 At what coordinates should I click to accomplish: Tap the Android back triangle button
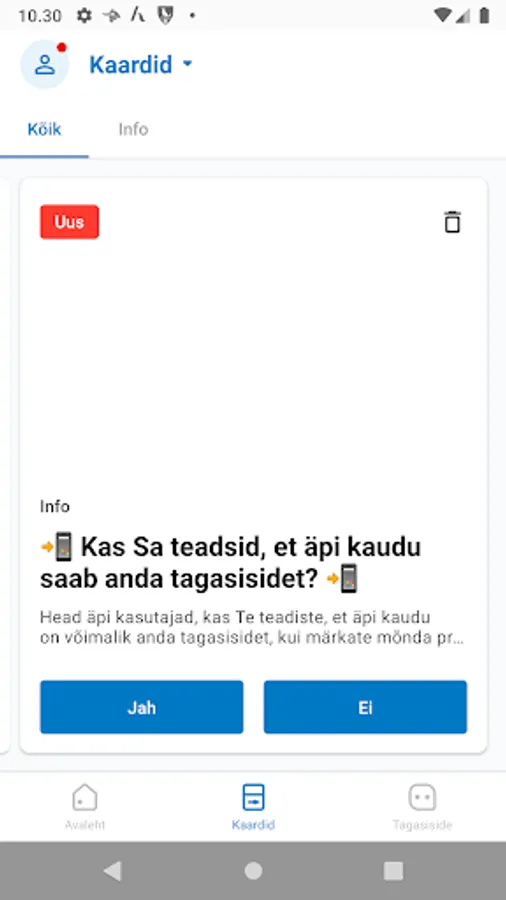click(112, 871)
